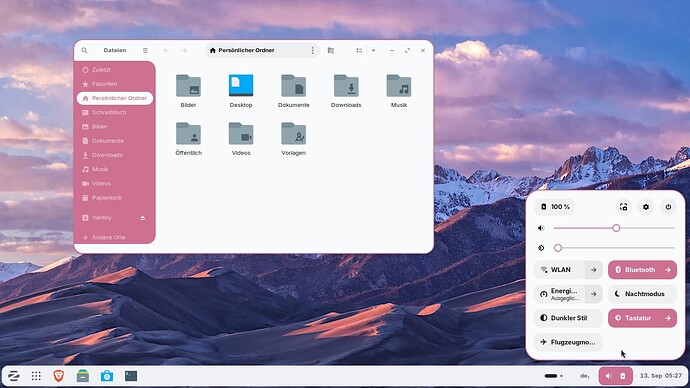Open the de keyboard layout indicator
Screen dimensions: 690x388
click(585, 376)
